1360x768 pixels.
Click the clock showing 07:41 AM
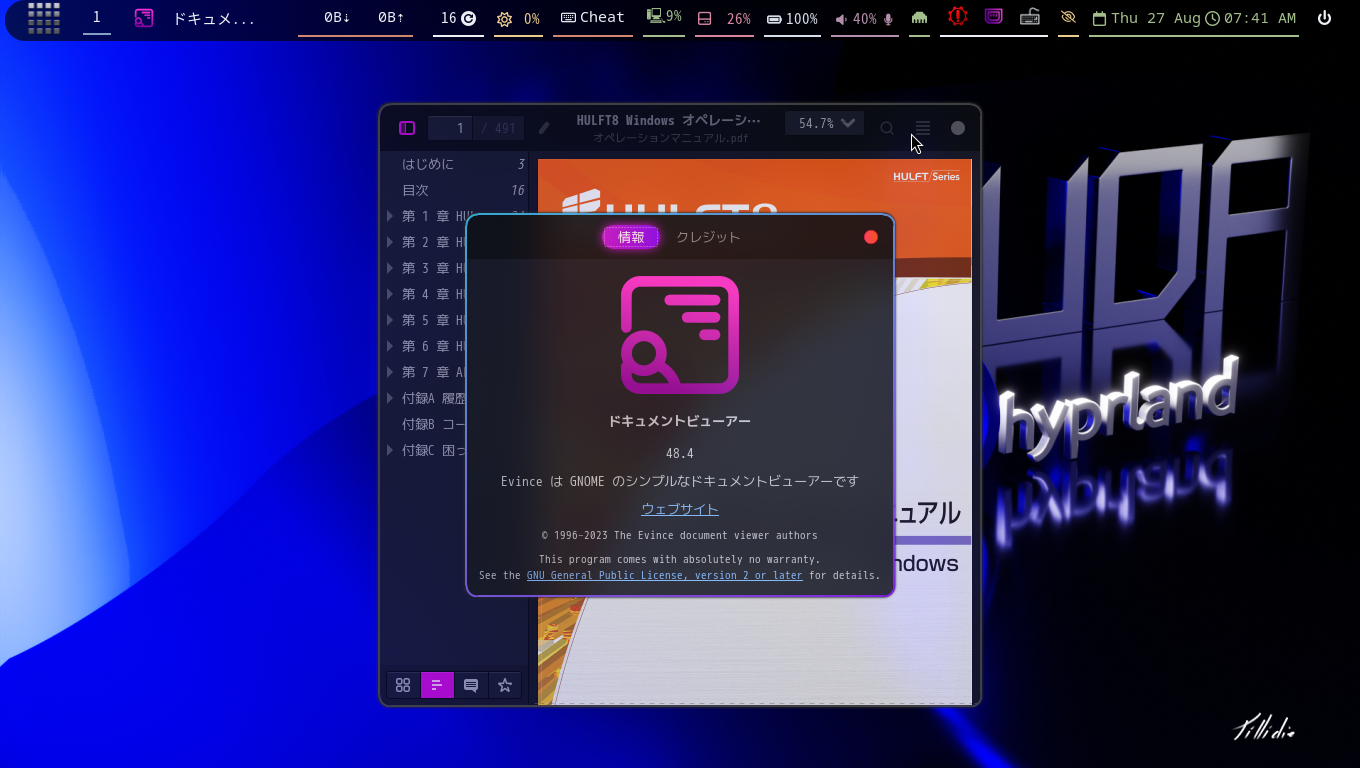point(1251,18)
